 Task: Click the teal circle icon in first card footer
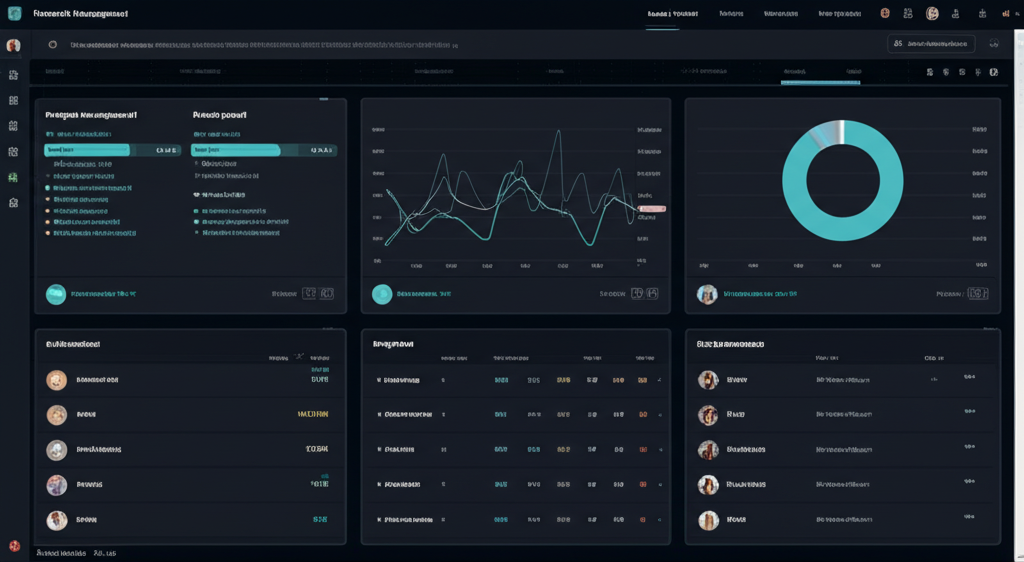coord(56,294)
